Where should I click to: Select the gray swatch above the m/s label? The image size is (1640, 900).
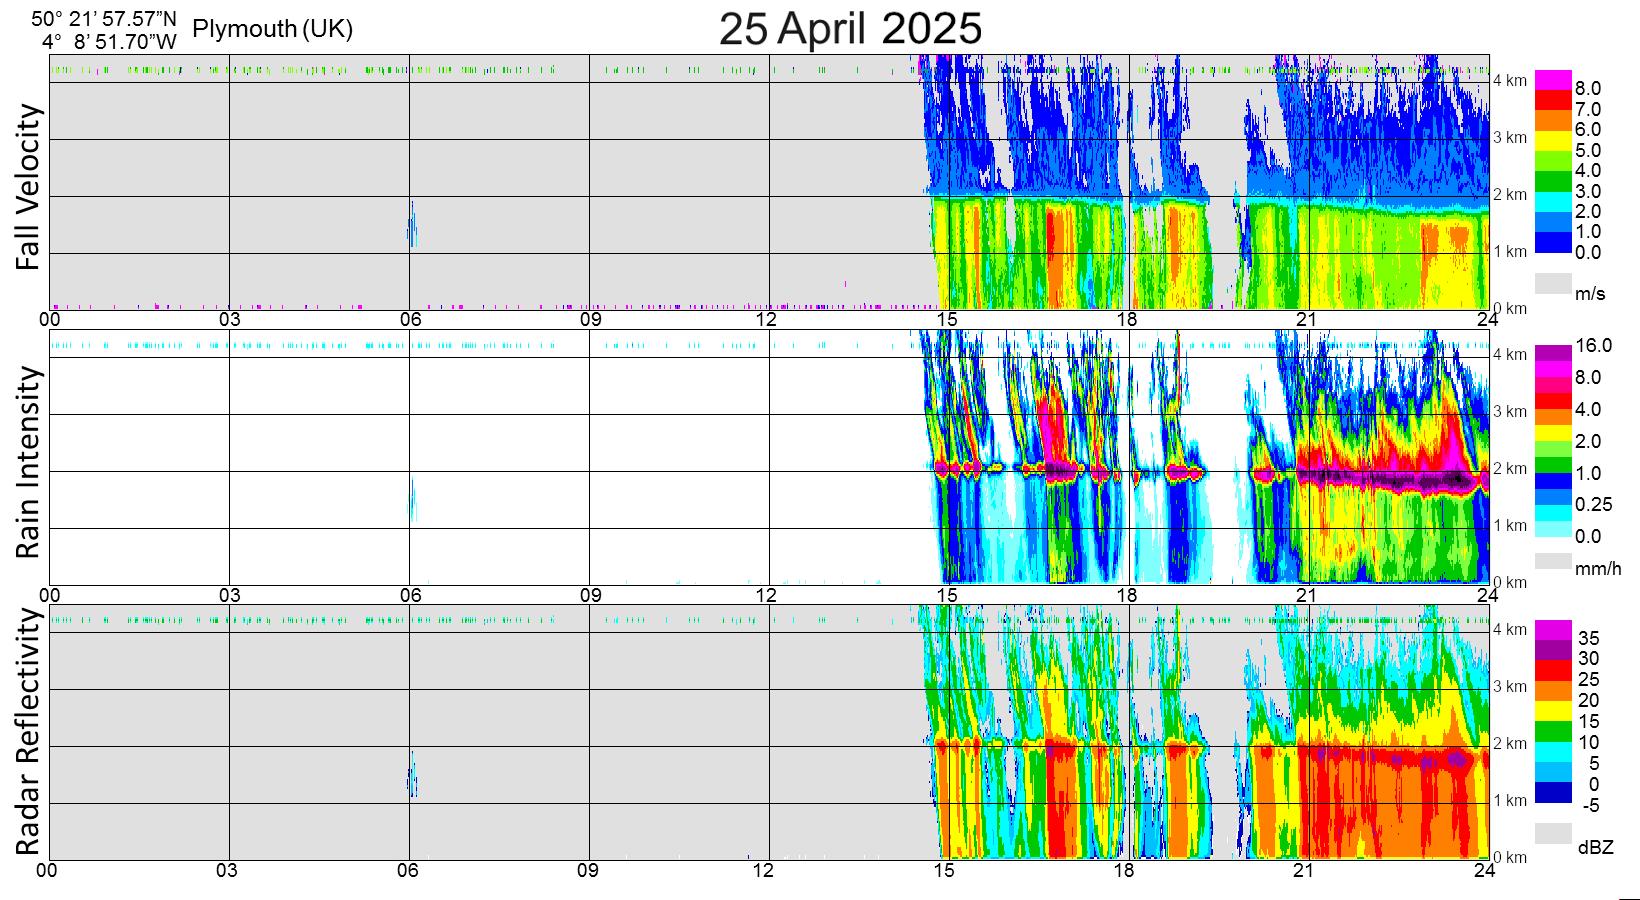1553,283
